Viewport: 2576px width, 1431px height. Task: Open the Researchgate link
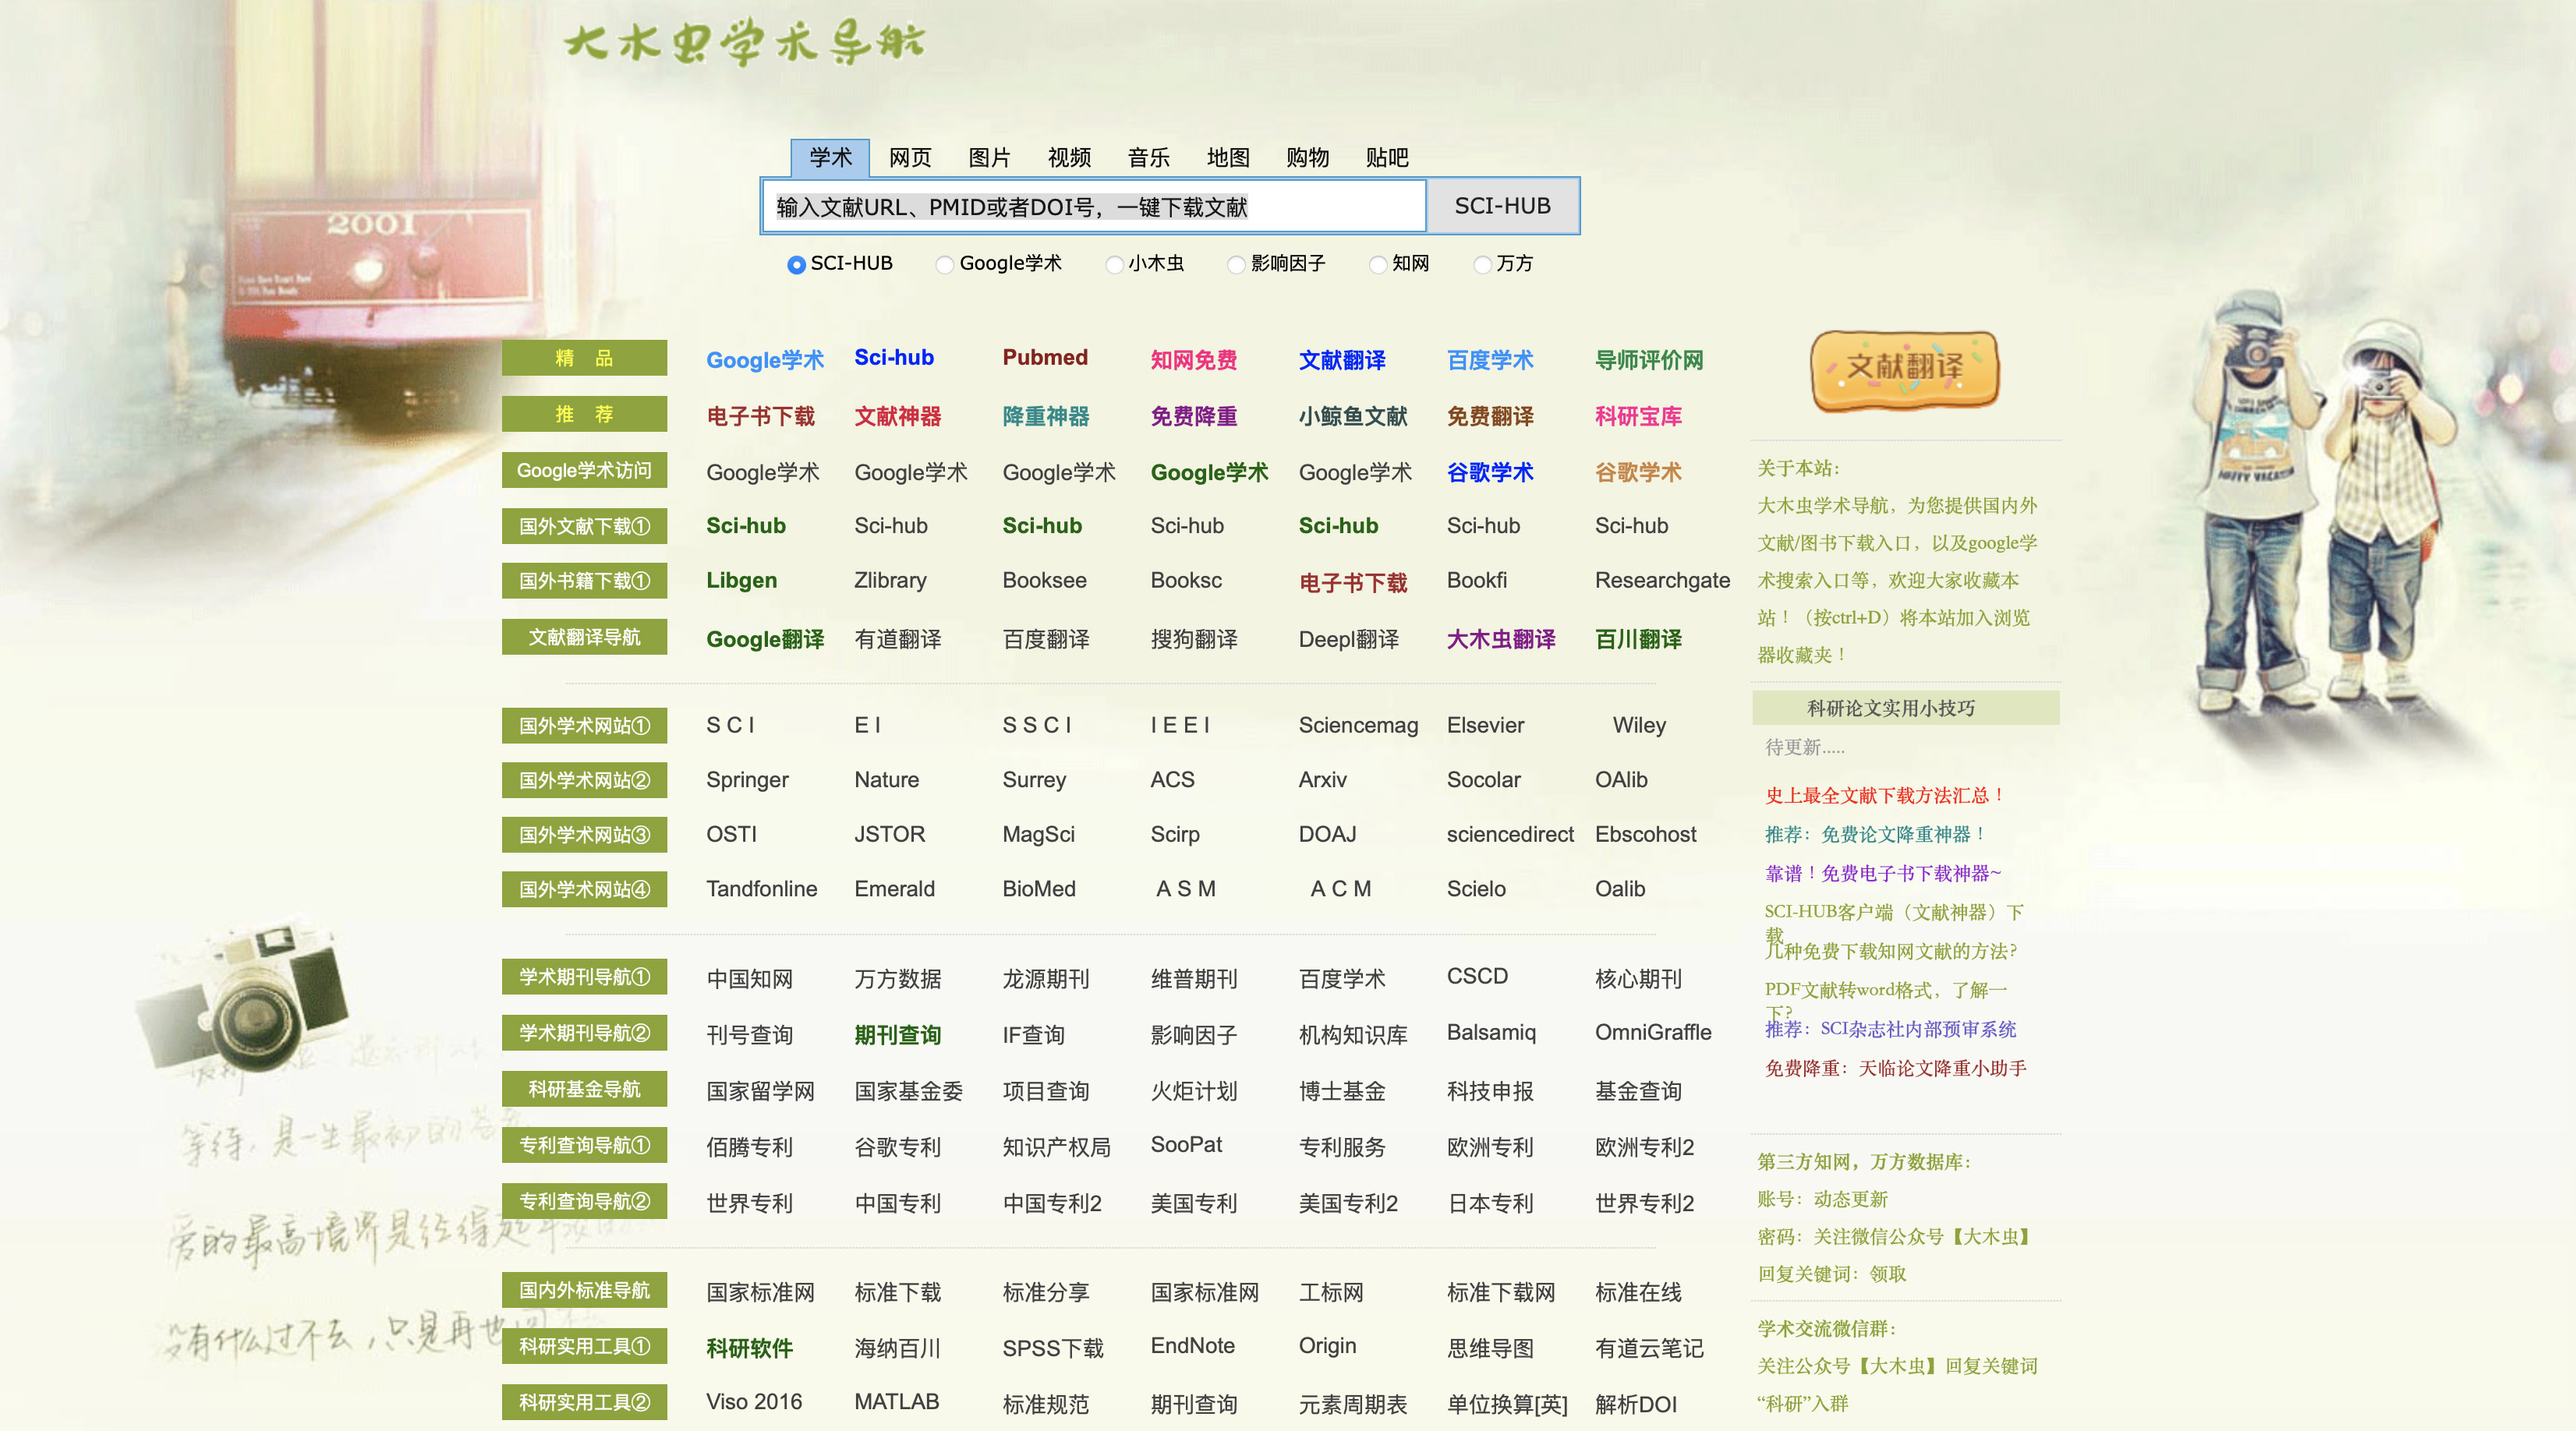click(x=1662, y=581)
